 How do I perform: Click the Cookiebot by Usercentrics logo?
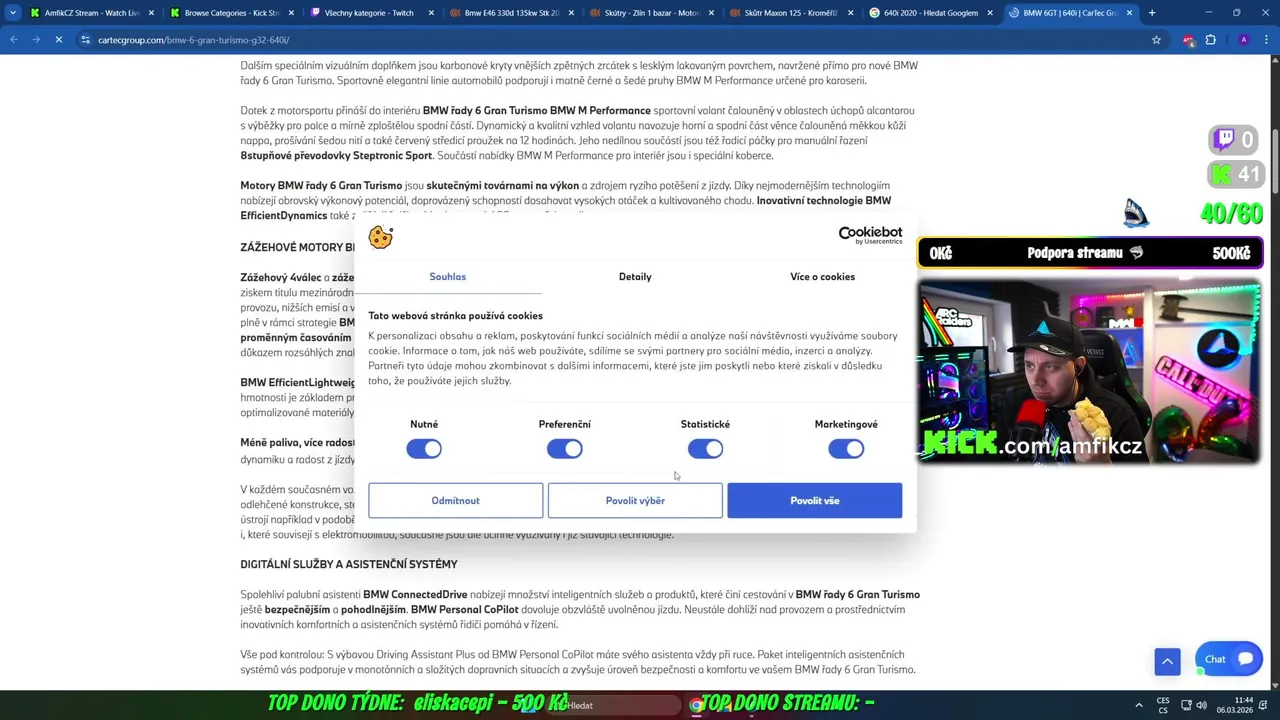[870, 235]
